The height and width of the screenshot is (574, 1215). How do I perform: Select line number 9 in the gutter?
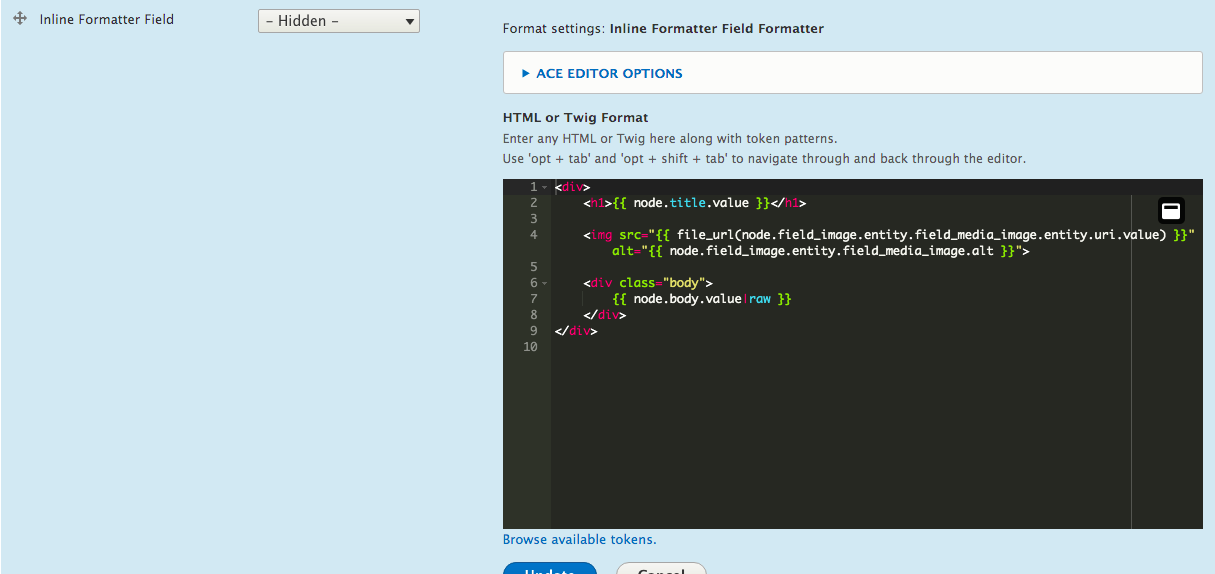pos(534,331)
